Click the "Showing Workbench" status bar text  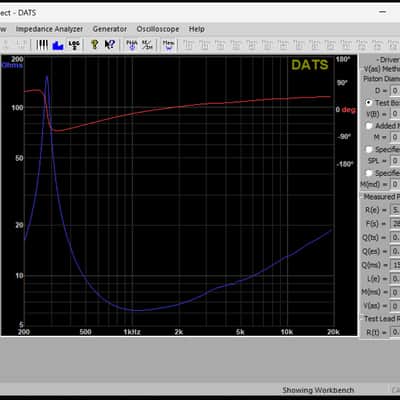coord(318,390)
